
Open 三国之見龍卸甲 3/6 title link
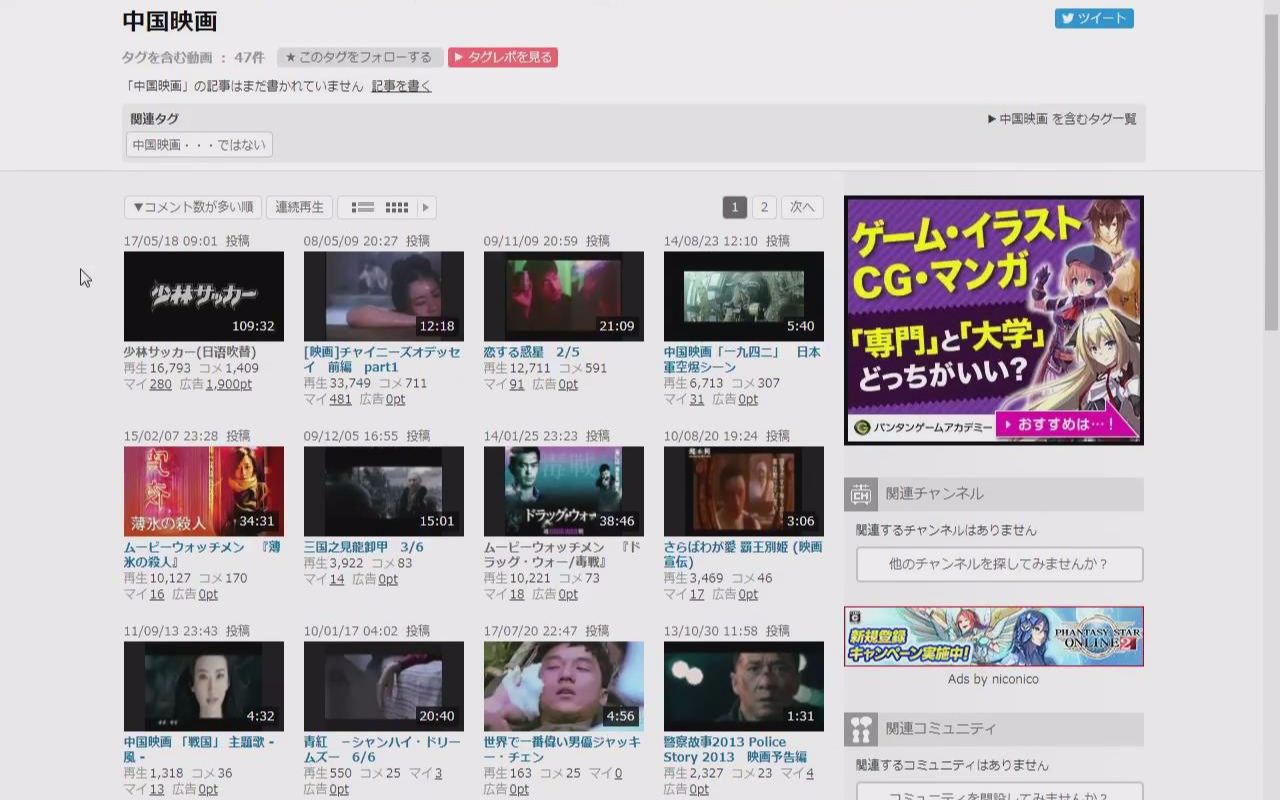tap(364, 547)
